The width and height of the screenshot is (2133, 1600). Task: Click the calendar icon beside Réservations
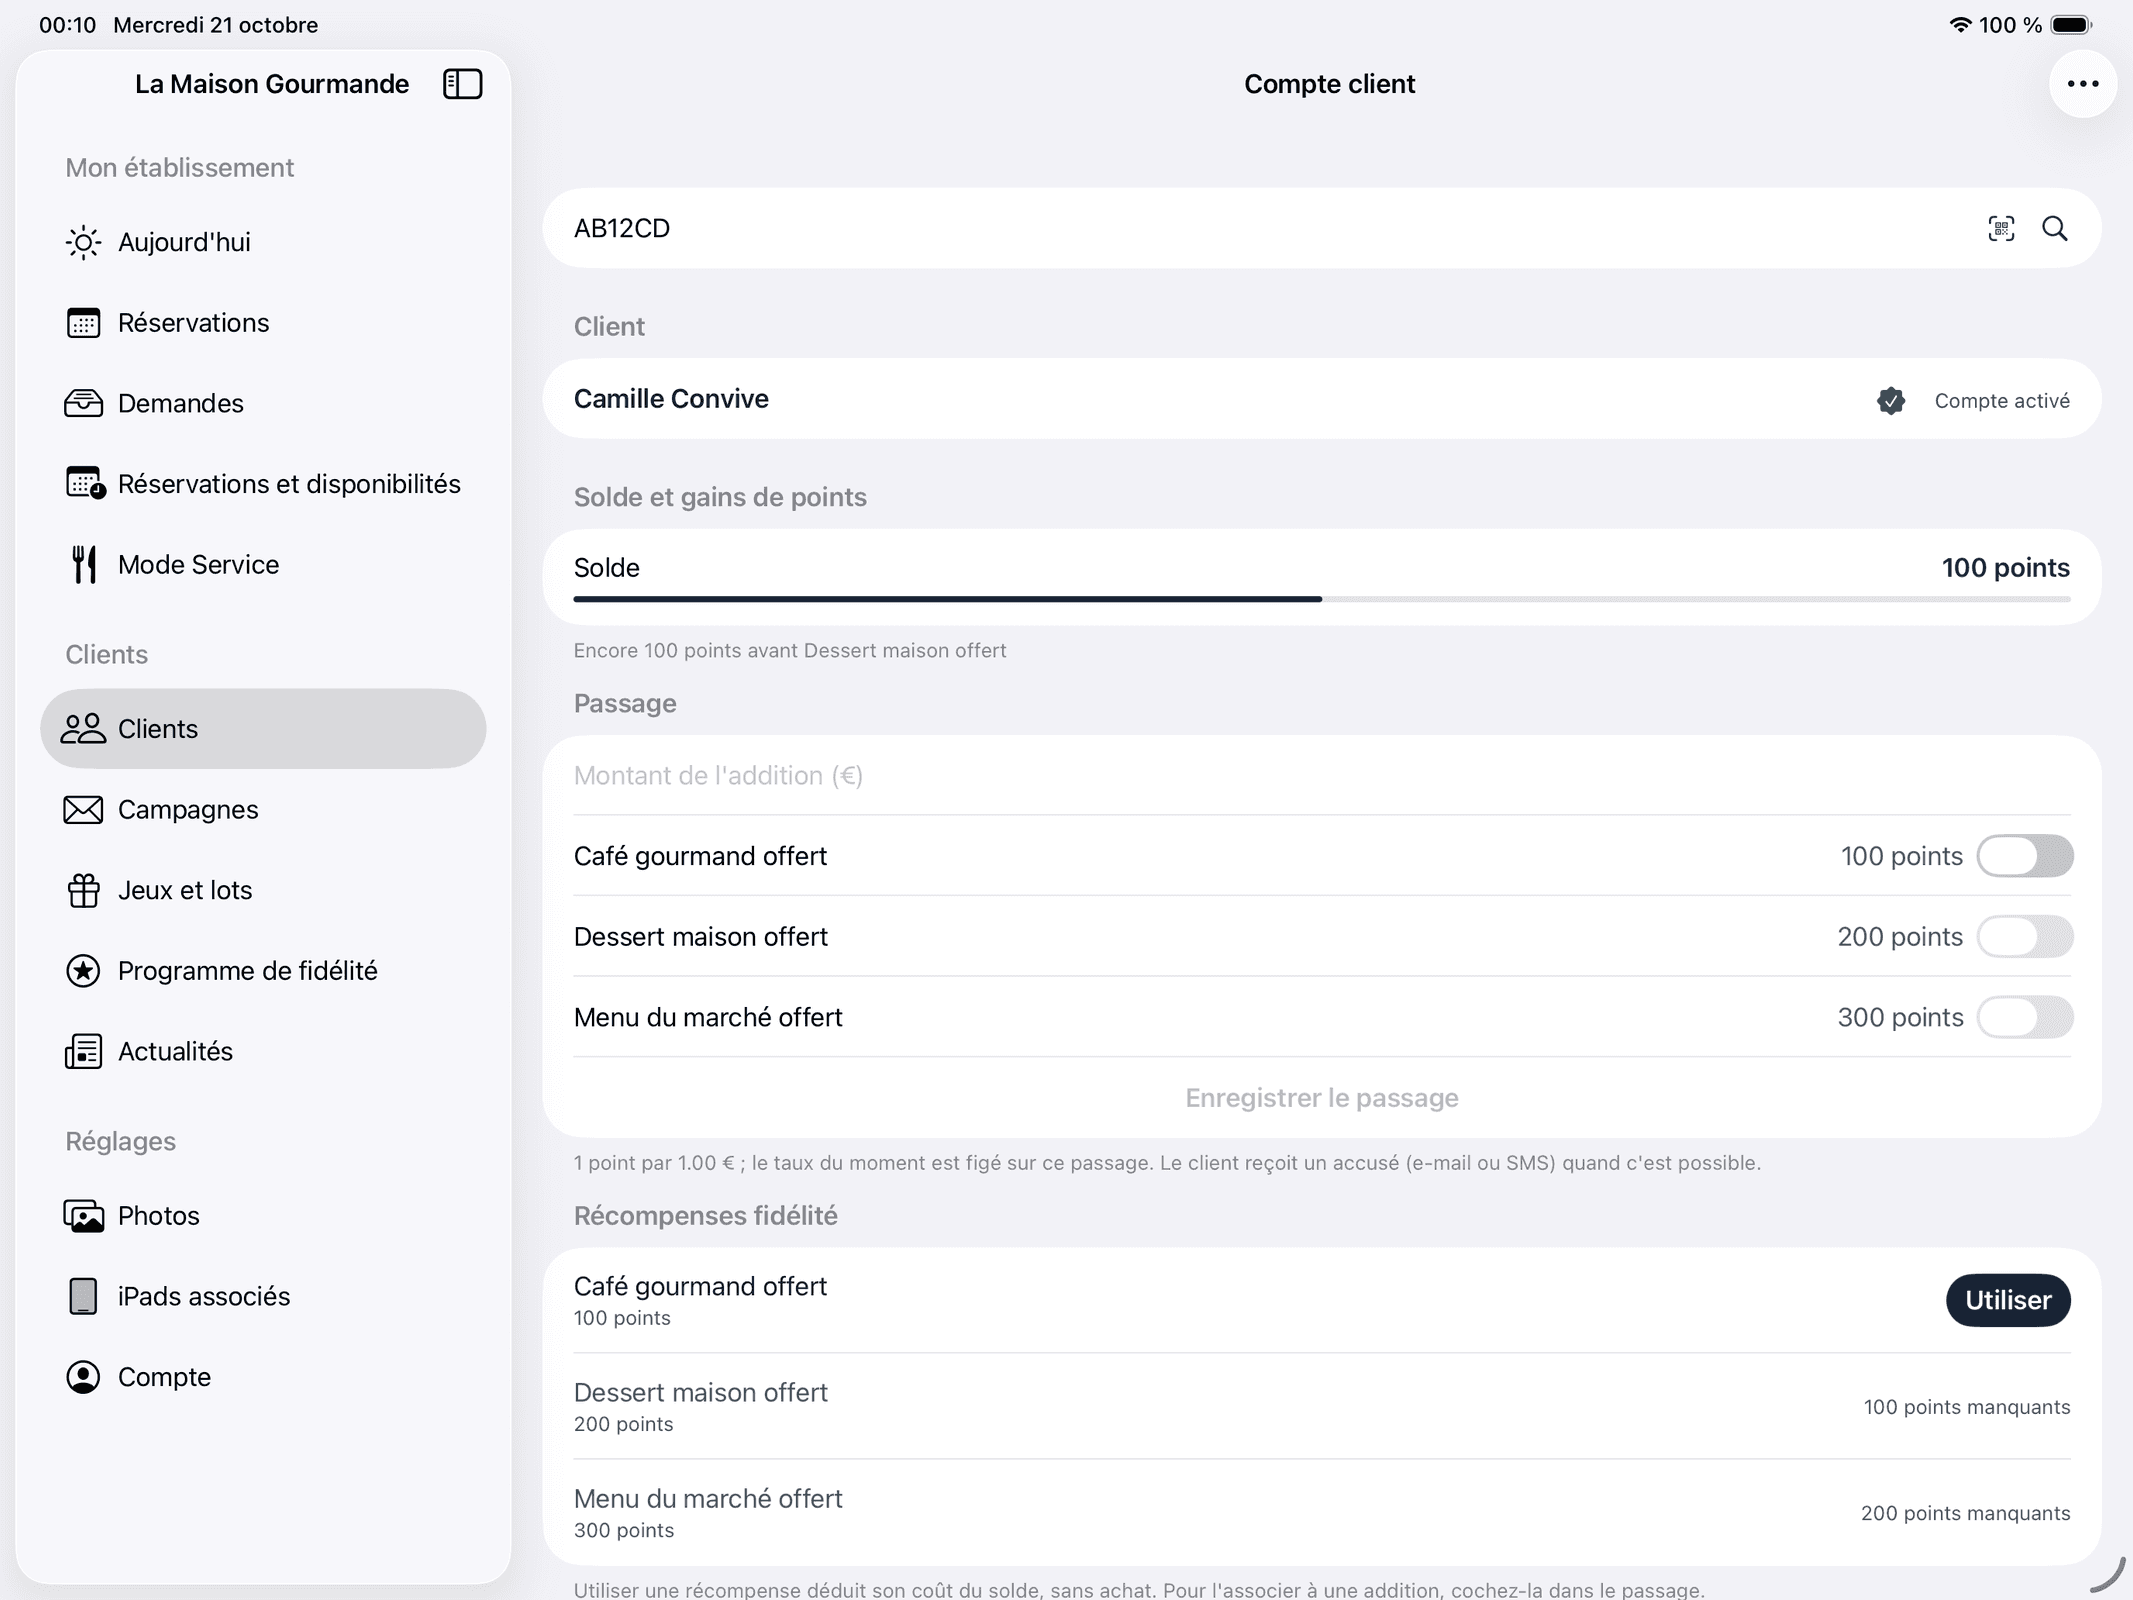click(83, 323)
